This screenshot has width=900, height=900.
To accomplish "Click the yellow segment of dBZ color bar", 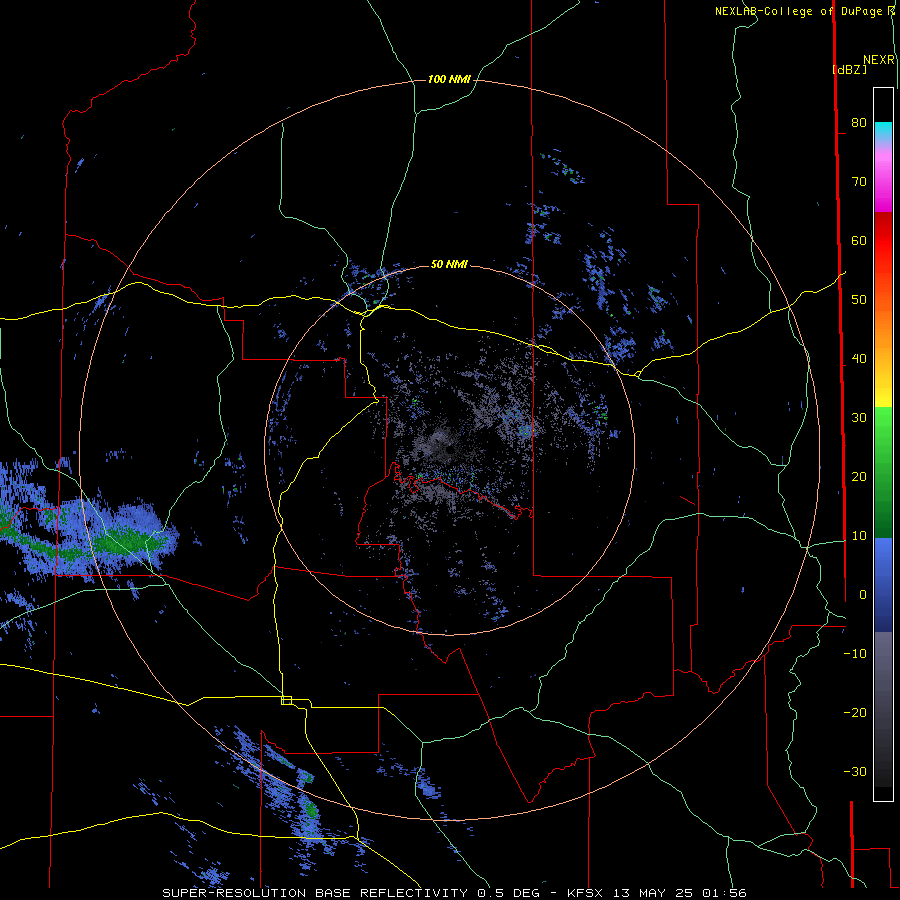I will [x=883, y=396].
